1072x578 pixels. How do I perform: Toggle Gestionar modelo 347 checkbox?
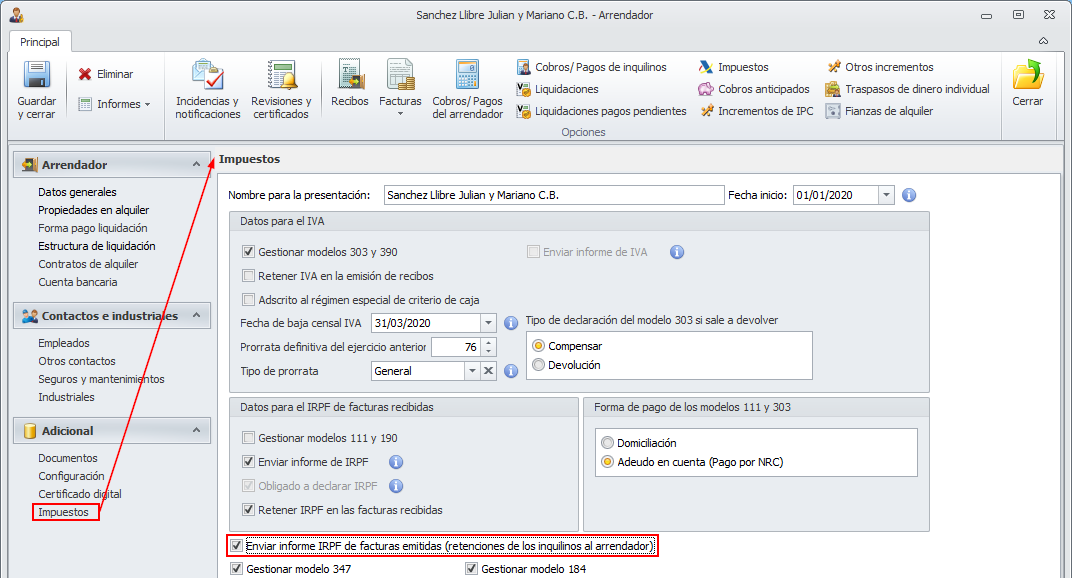(237, 568)
